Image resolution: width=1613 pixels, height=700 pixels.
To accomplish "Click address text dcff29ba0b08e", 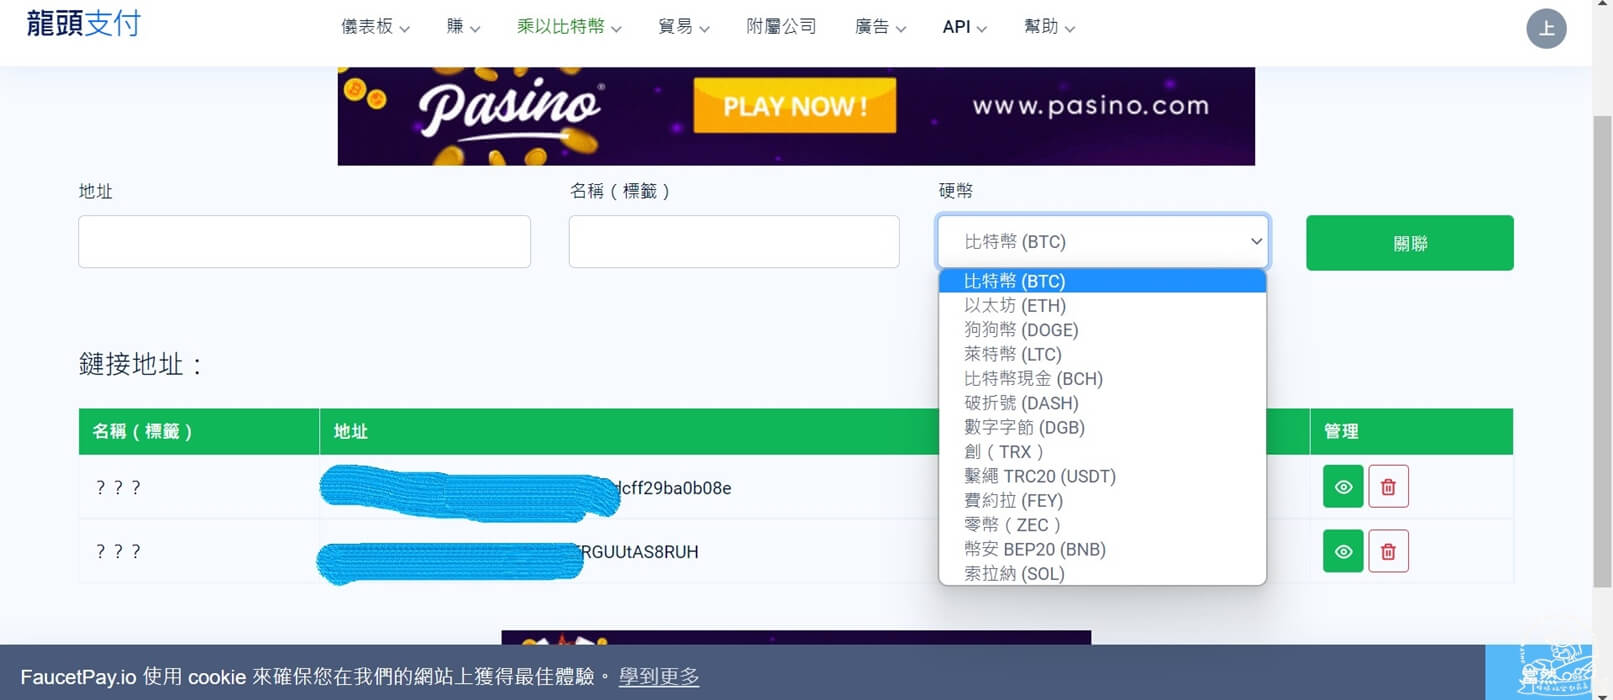I will [x=675, y=488].
